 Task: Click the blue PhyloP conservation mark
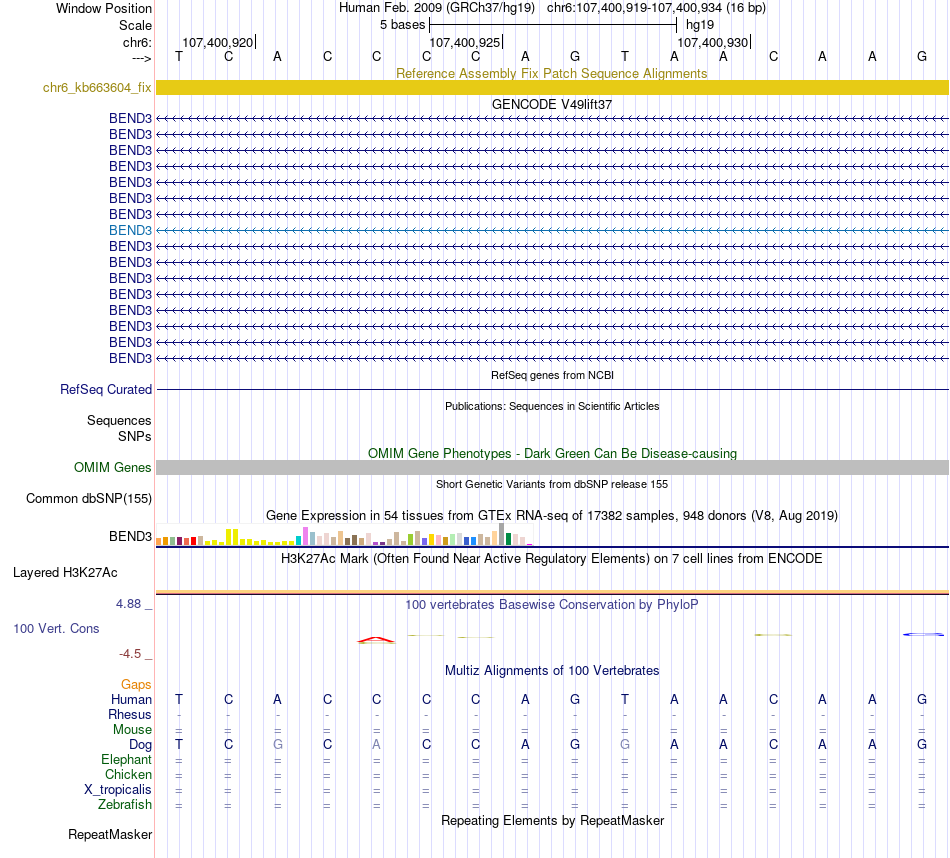tap(923, 634)
